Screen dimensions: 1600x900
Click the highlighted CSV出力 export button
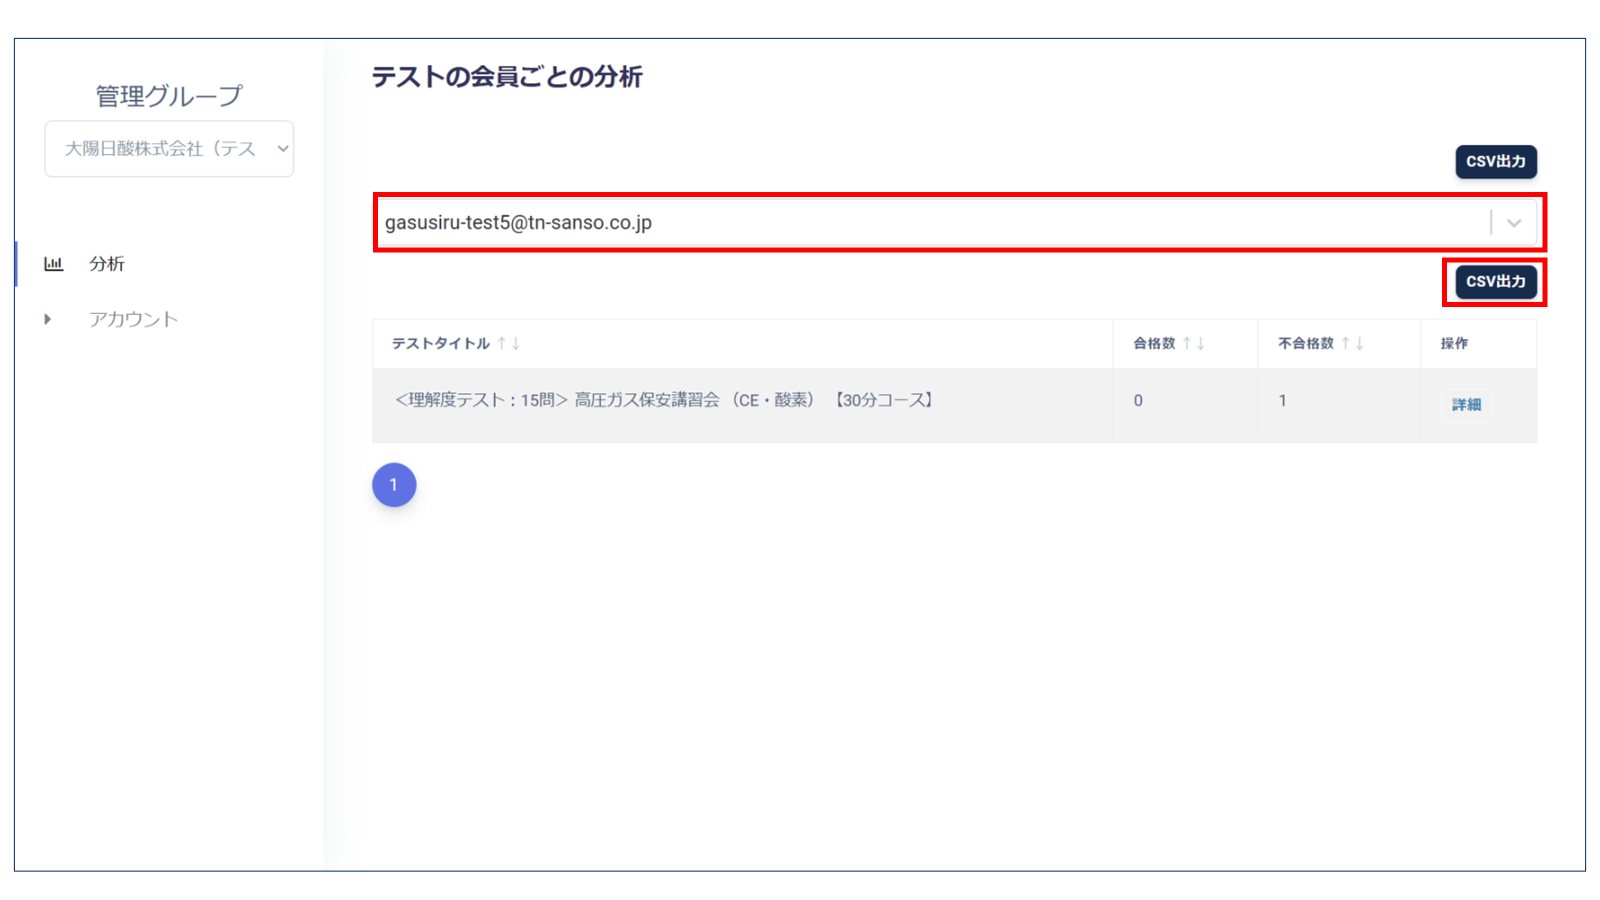click(x=1494, y=282)
